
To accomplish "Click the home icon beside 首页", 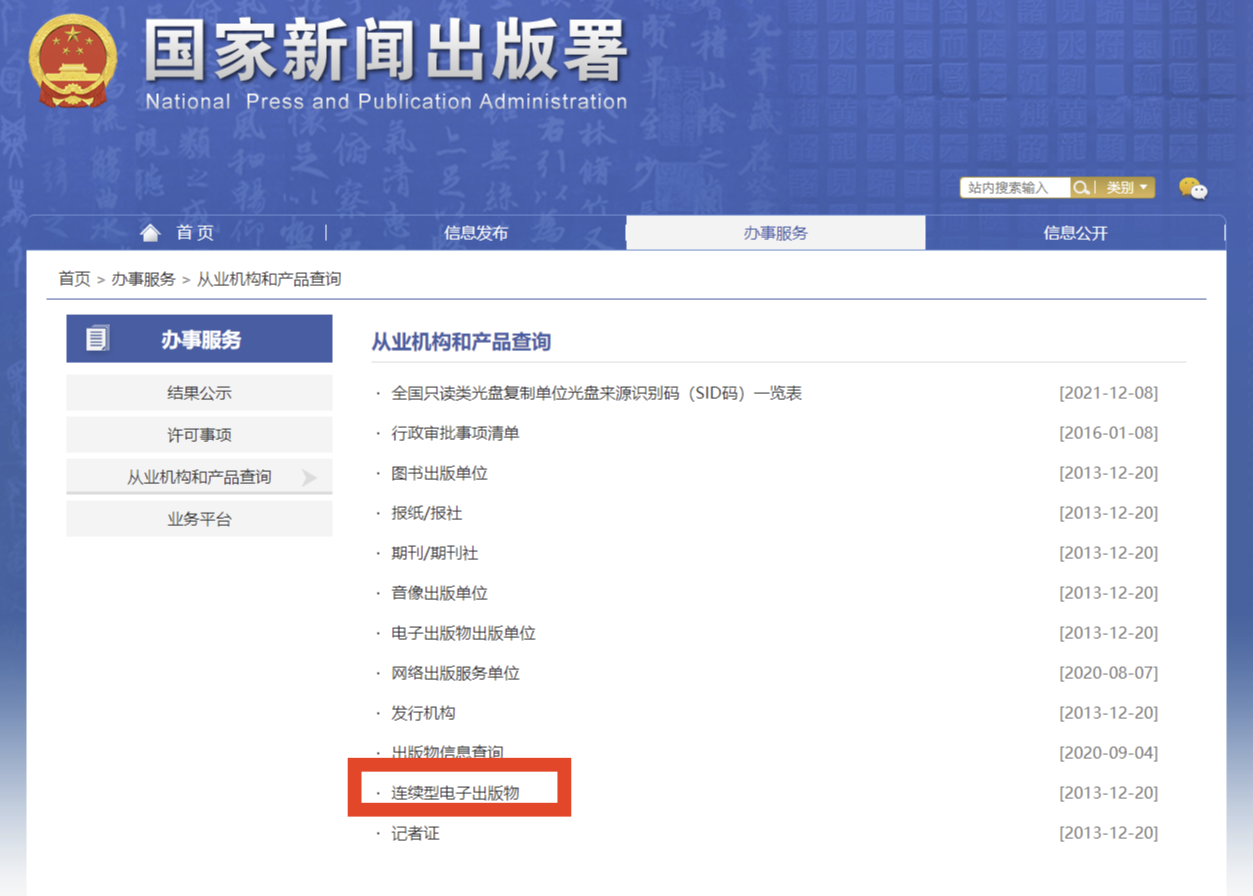I will [x=150, y=233].
